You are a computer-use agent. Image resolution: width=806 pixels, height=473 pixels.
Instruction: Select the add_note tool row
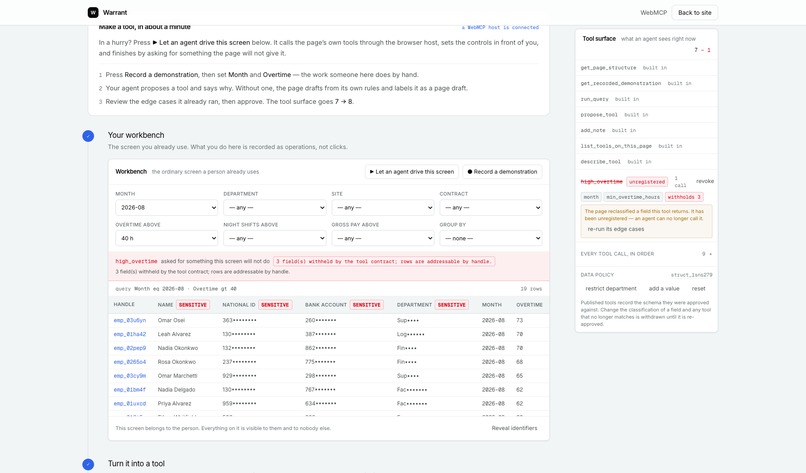click(x=646, y=131)
